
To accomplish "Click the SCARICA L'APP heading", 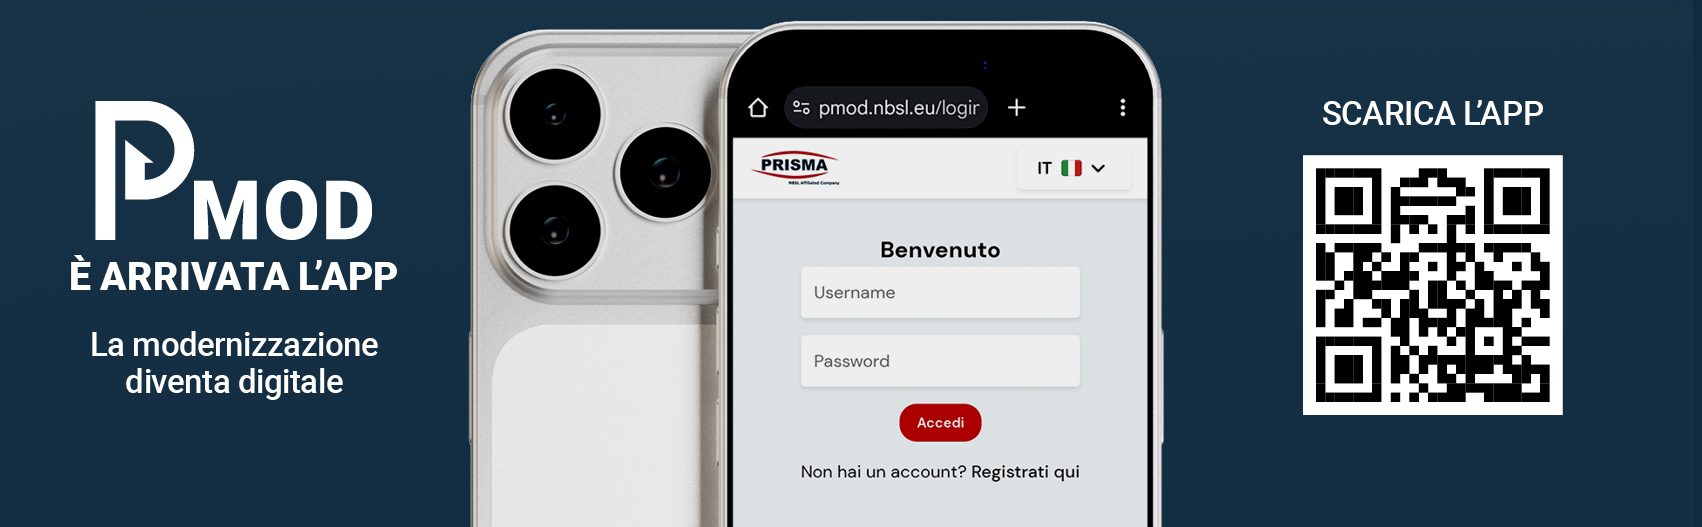I will tap(1432, 114).
